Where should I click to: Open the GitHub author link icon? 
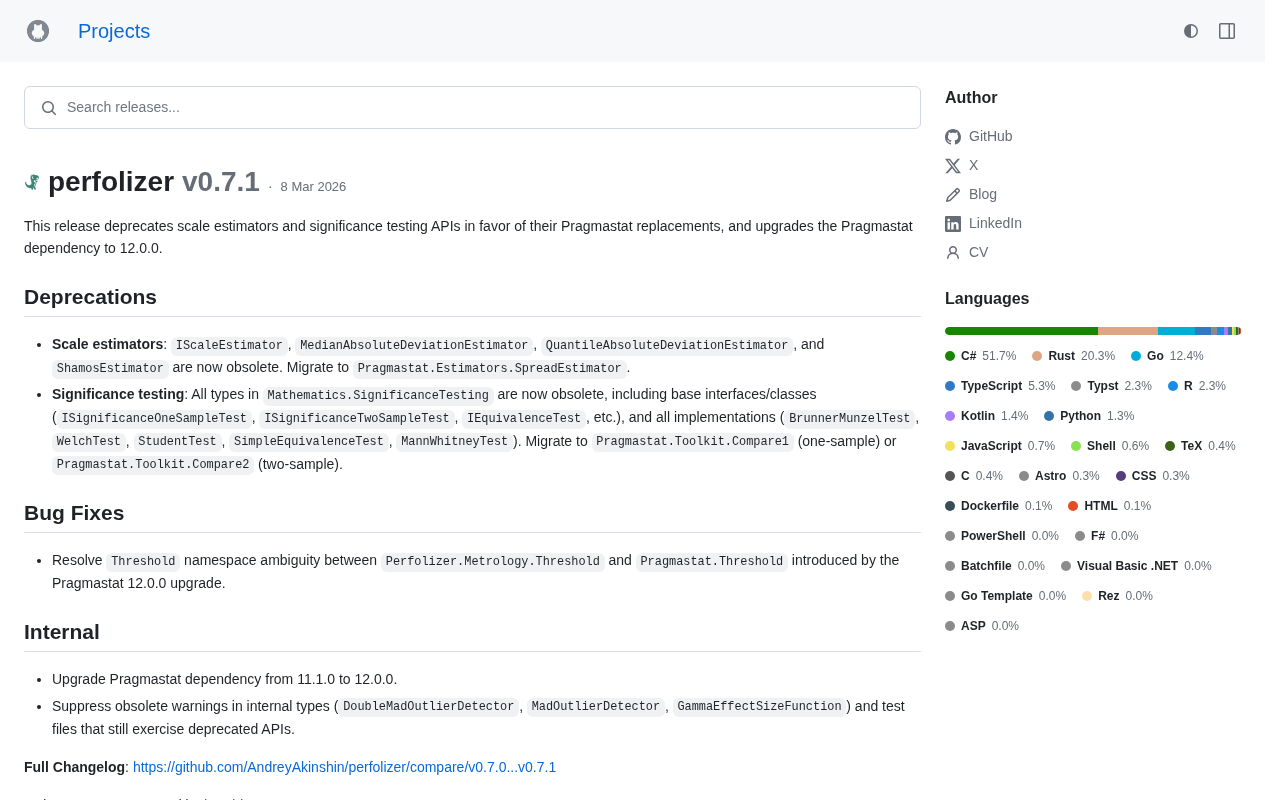(953, 137)
